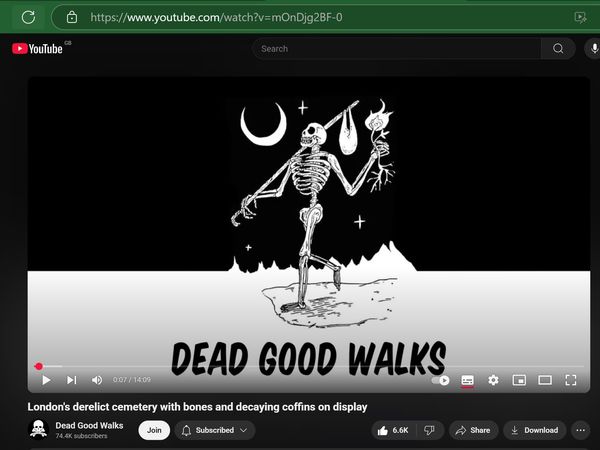Download the video

535,430
